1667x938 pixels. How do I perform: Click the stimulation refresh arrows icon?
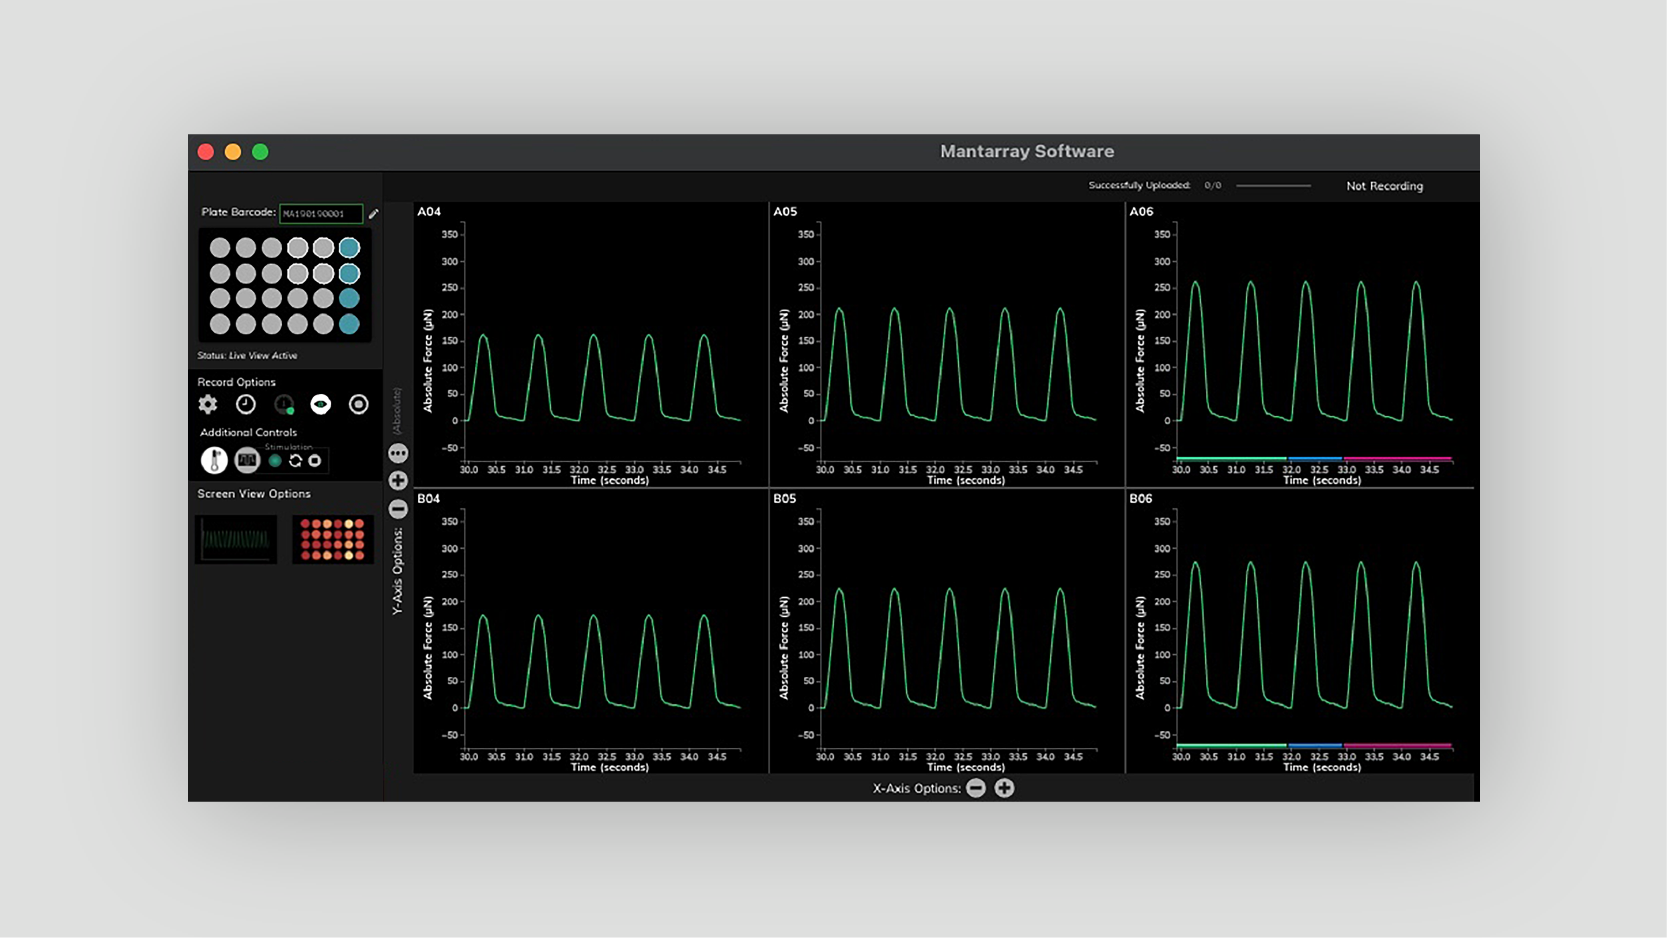[295, 461]
